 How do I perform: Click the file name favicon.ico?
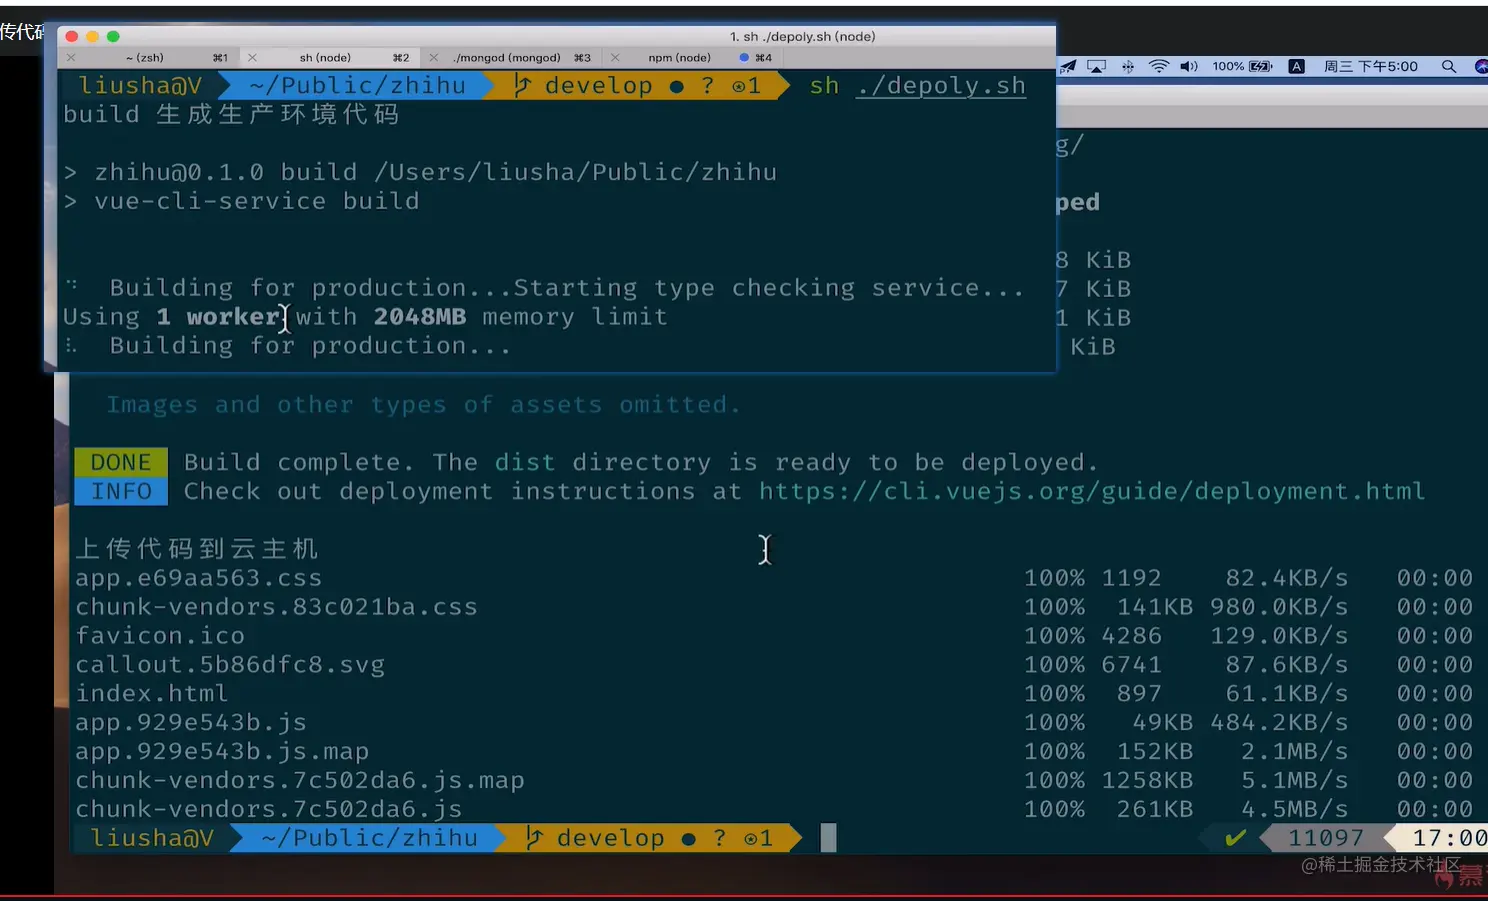click(x=160, y=636)
